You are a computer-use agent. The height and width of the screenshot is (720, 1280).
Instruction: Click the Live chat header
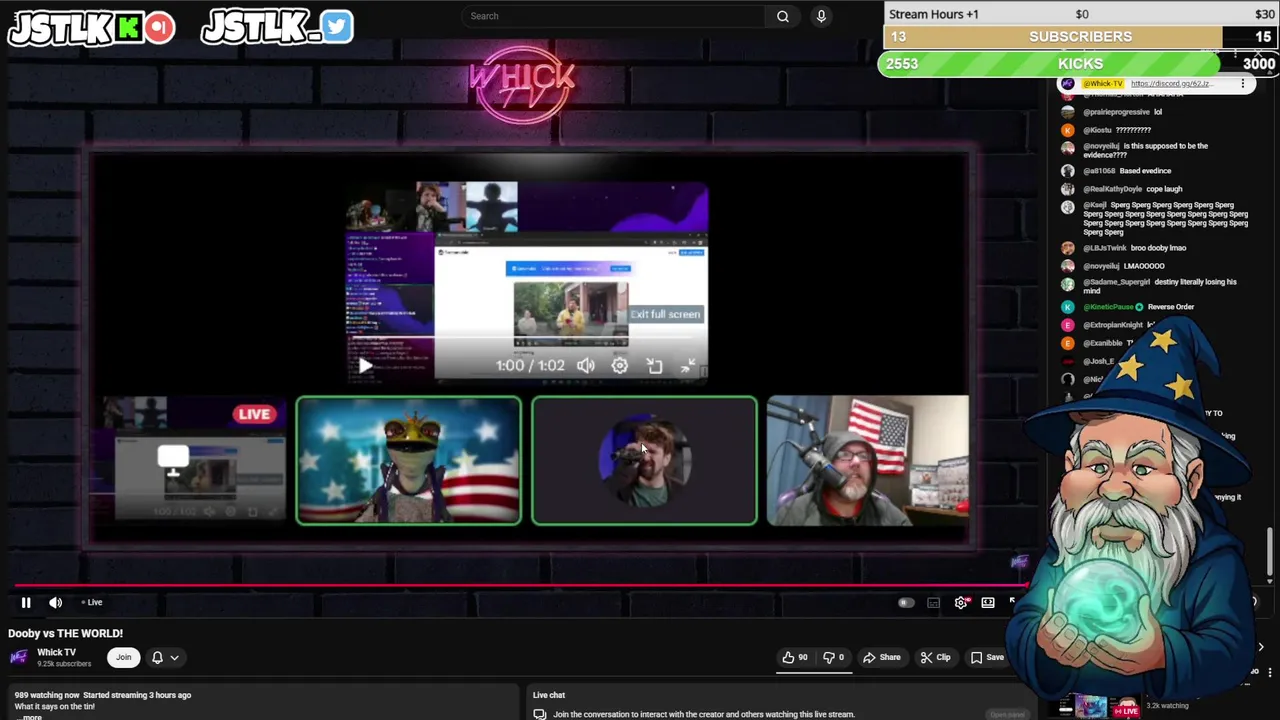(549, 695)
